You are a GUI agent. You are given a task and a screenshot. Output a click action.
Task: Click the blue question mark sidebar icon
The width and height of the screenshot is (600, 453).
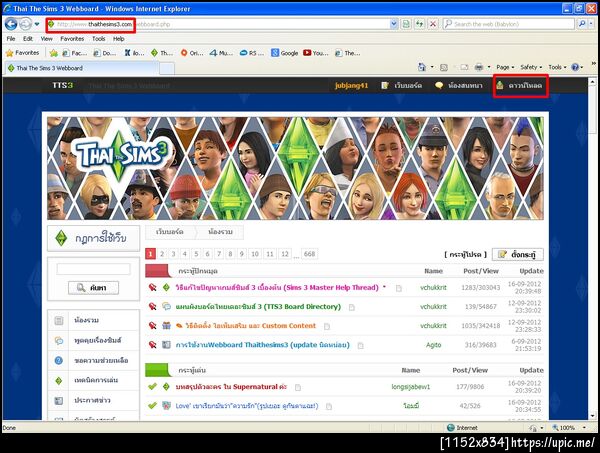[59, 360]
